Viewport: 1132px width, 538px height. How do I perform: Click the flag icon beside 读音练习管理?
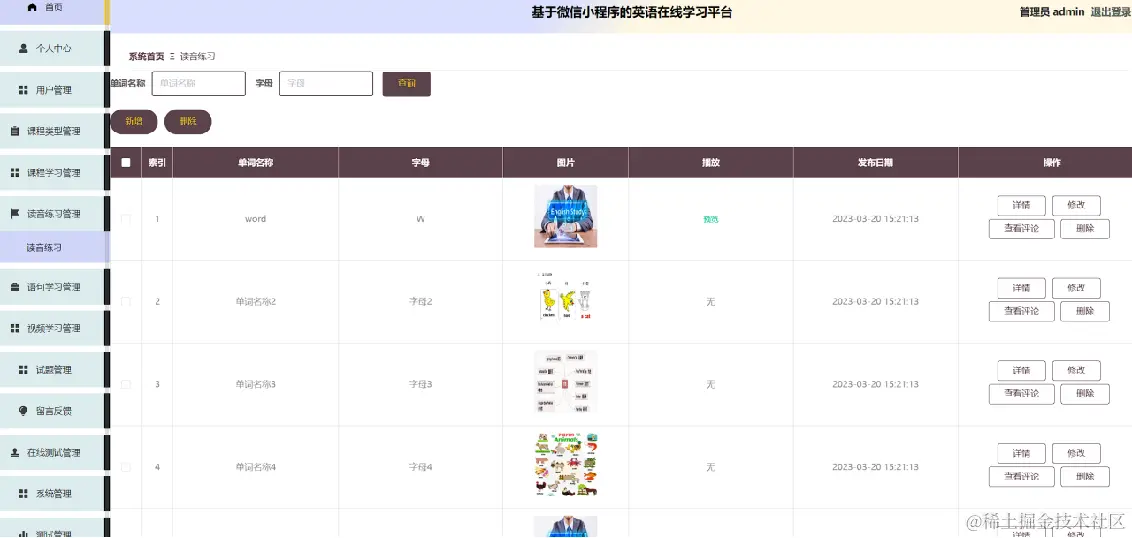14,214
